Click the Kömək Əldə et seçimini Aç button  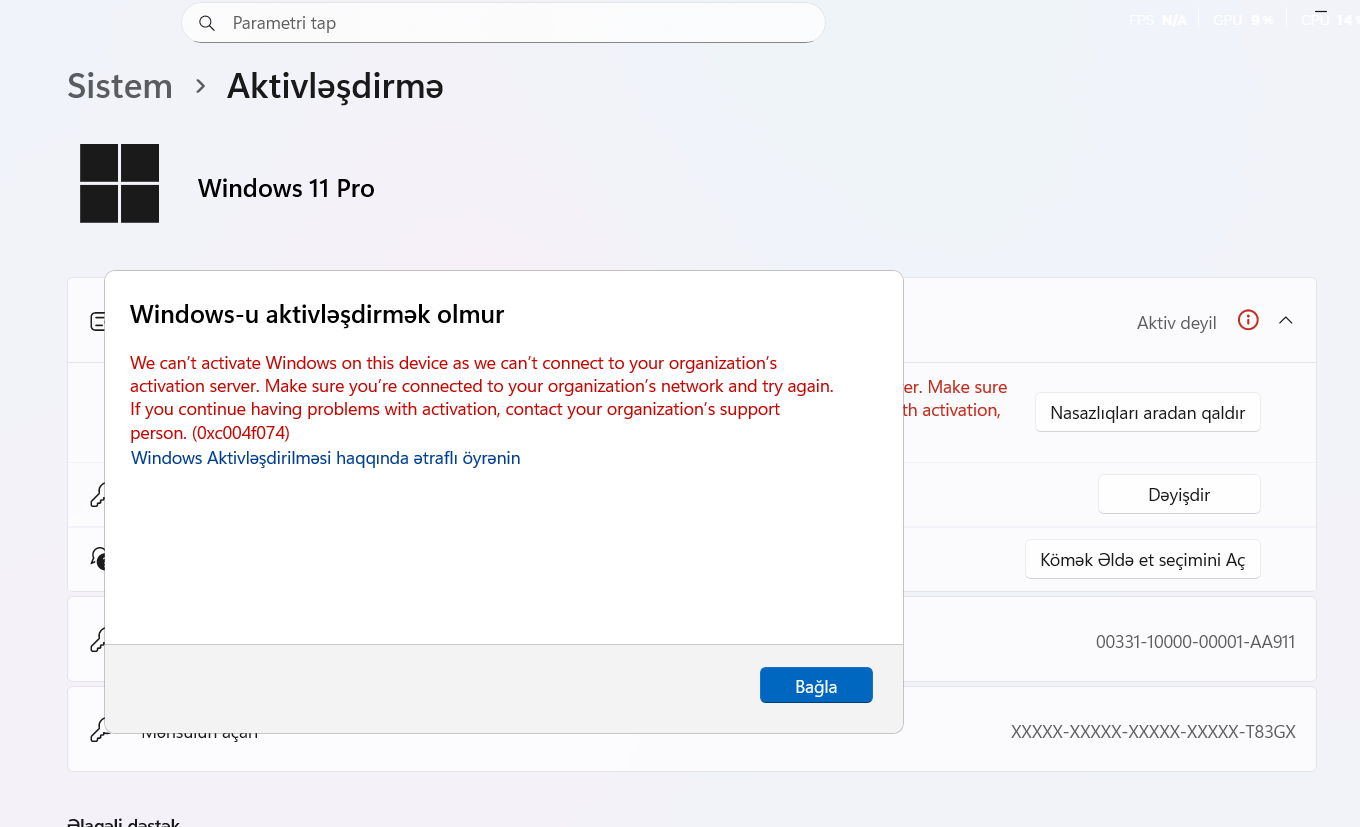(1142, 559)
